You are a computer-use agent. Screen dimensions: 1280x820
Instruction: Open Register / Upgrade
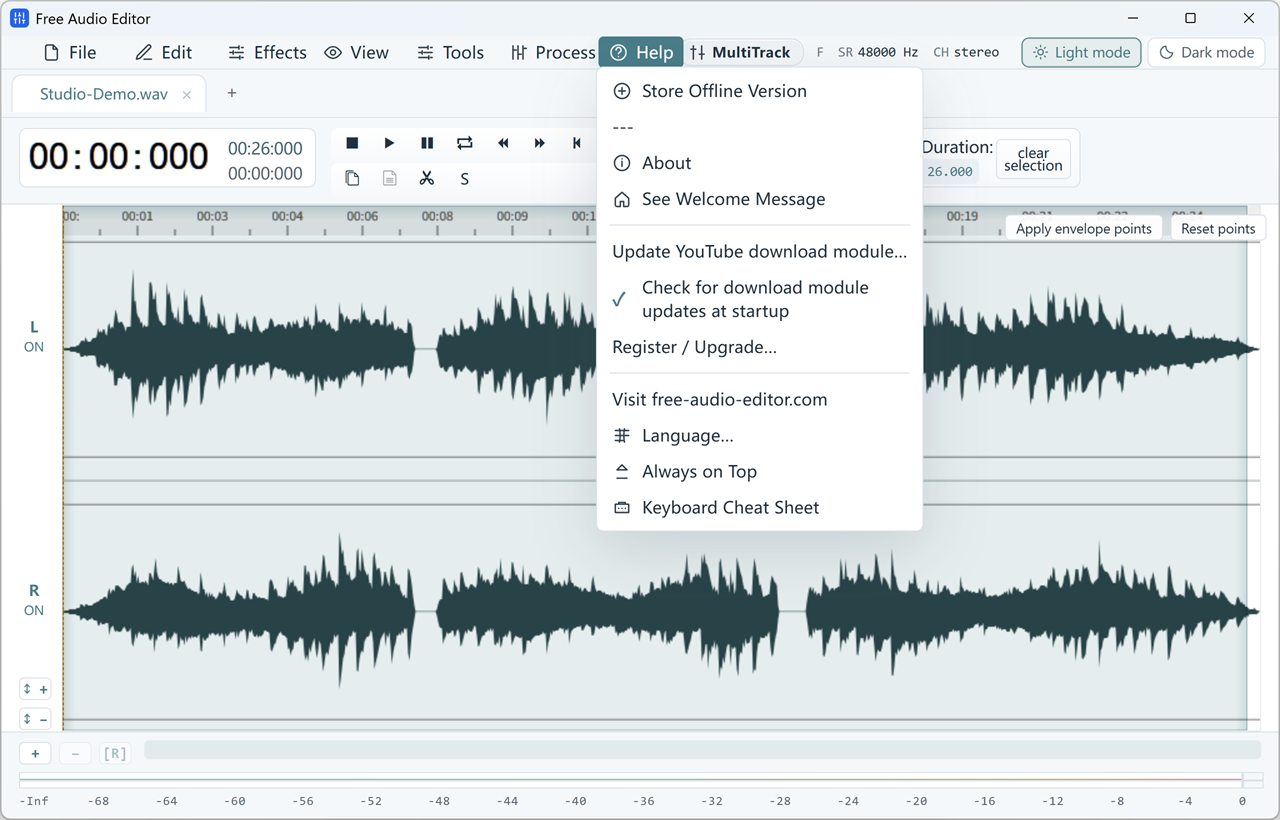pyautogui.click(x=759, y=347)
